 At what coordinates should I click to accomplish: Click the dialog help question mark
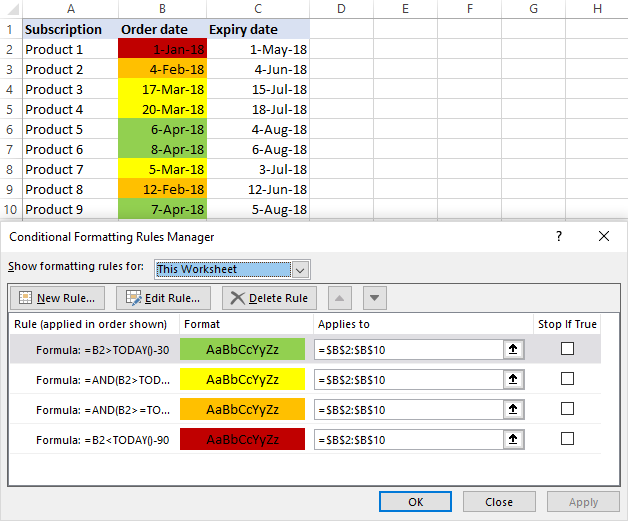pos(559,237)
